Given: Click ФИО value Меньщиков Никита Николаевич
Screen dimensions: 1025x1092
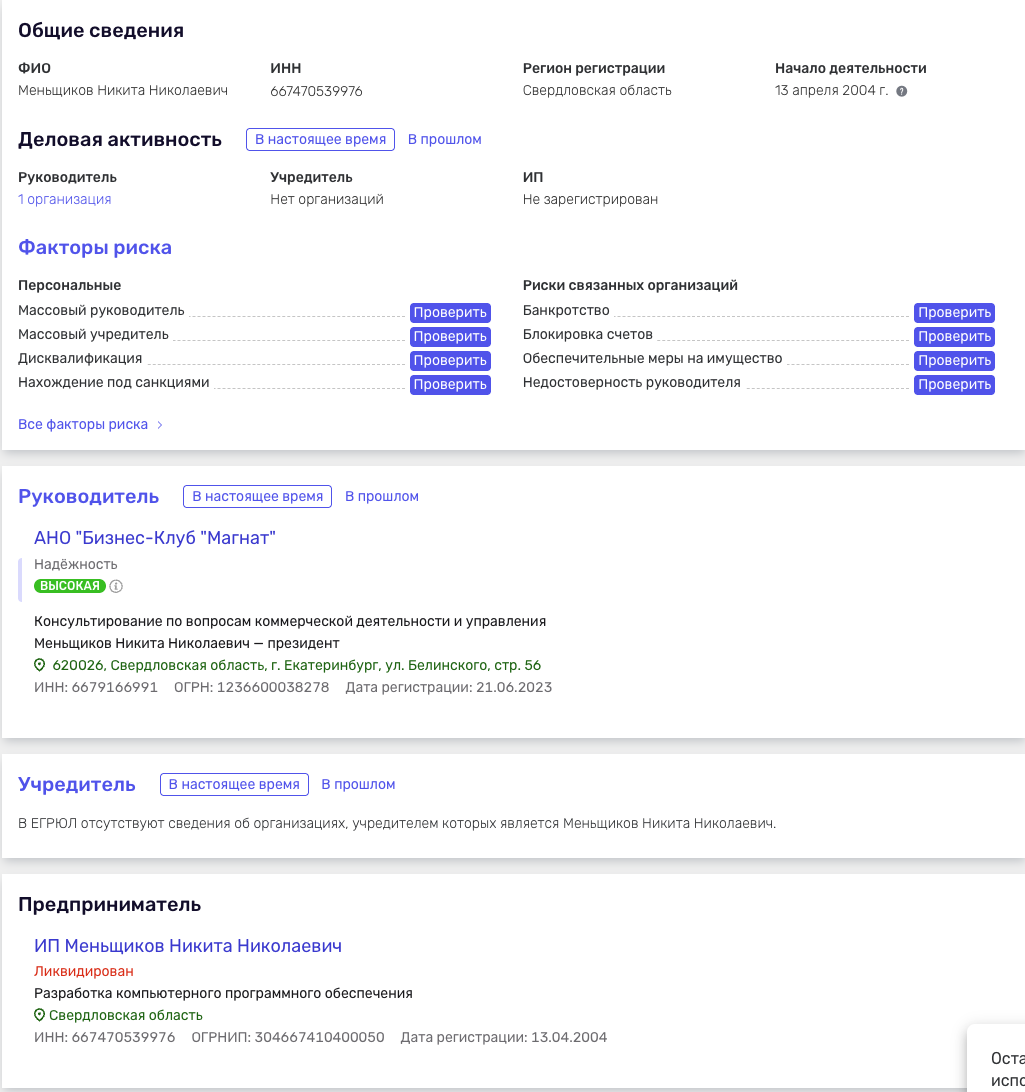Looking at the screenshot, I should [123, 91].
